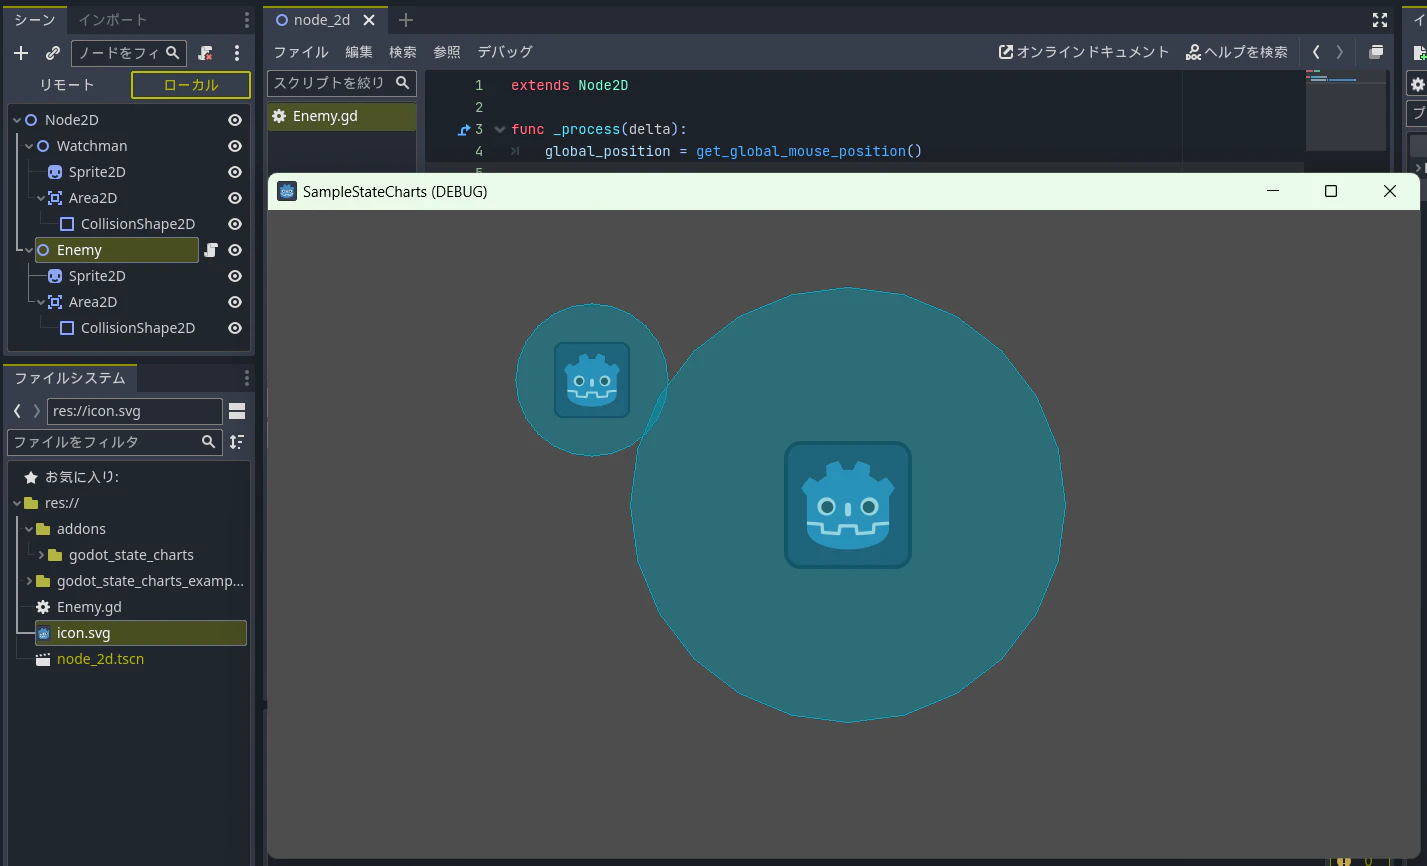Screen dimensions: 1427x866
Task: Select the リモート scene tree button
Action: coord(67,85)
